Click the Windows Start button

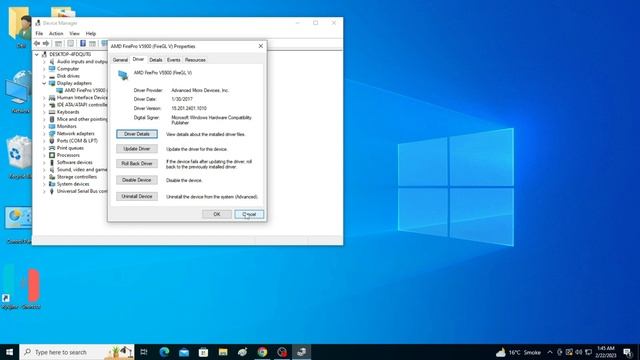point(9,352)
